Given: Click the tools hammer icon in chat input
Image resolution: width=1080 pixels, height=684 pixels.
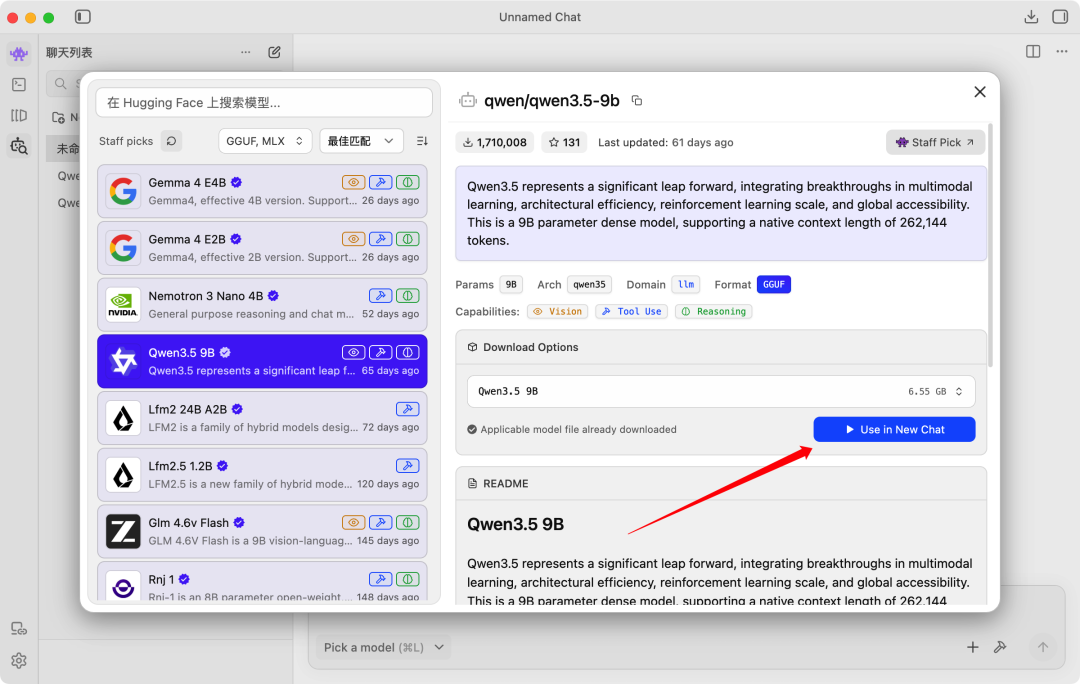Looking at the screenshot, I should pyautogui.click(x=1000, y=647).
